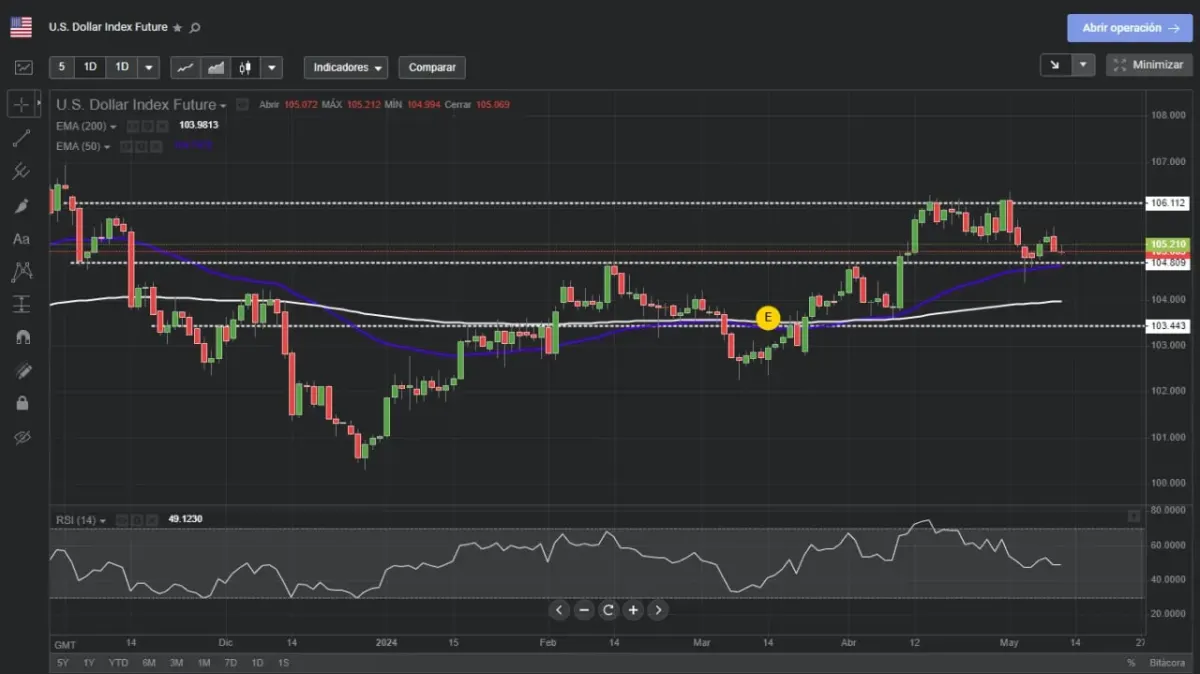The height and width of the screenshot is (674, 1200).
Task: Reset the chart view with refresh button
Action: point(608,610)
